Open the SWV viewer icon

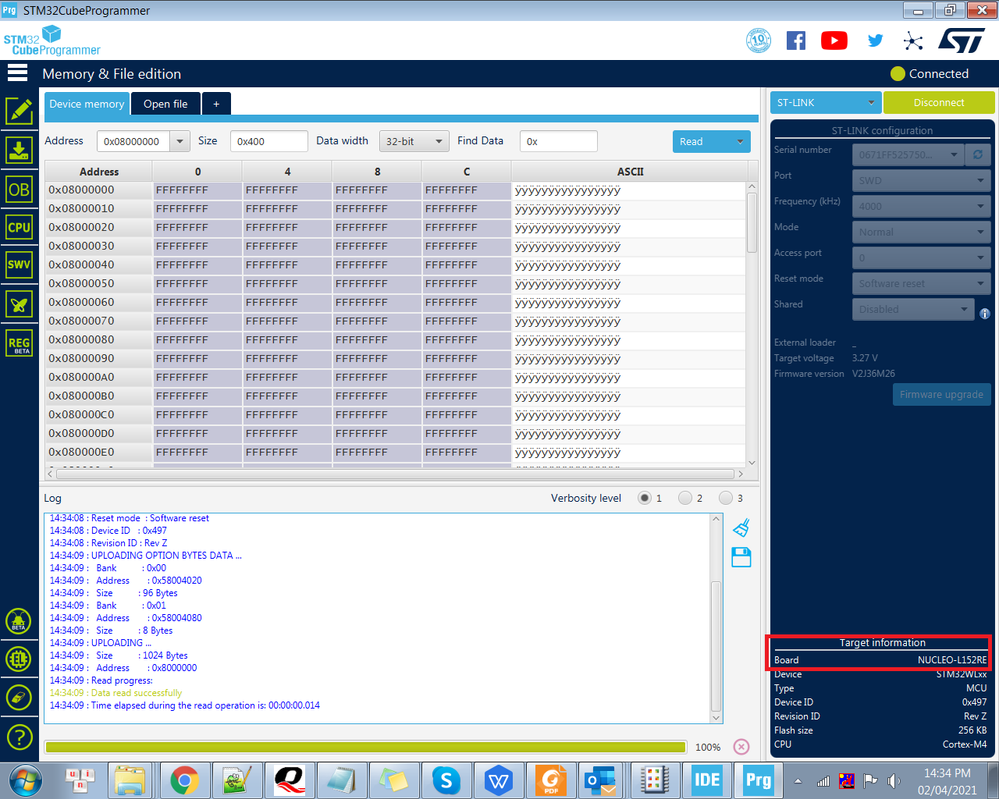coord(19,265)
